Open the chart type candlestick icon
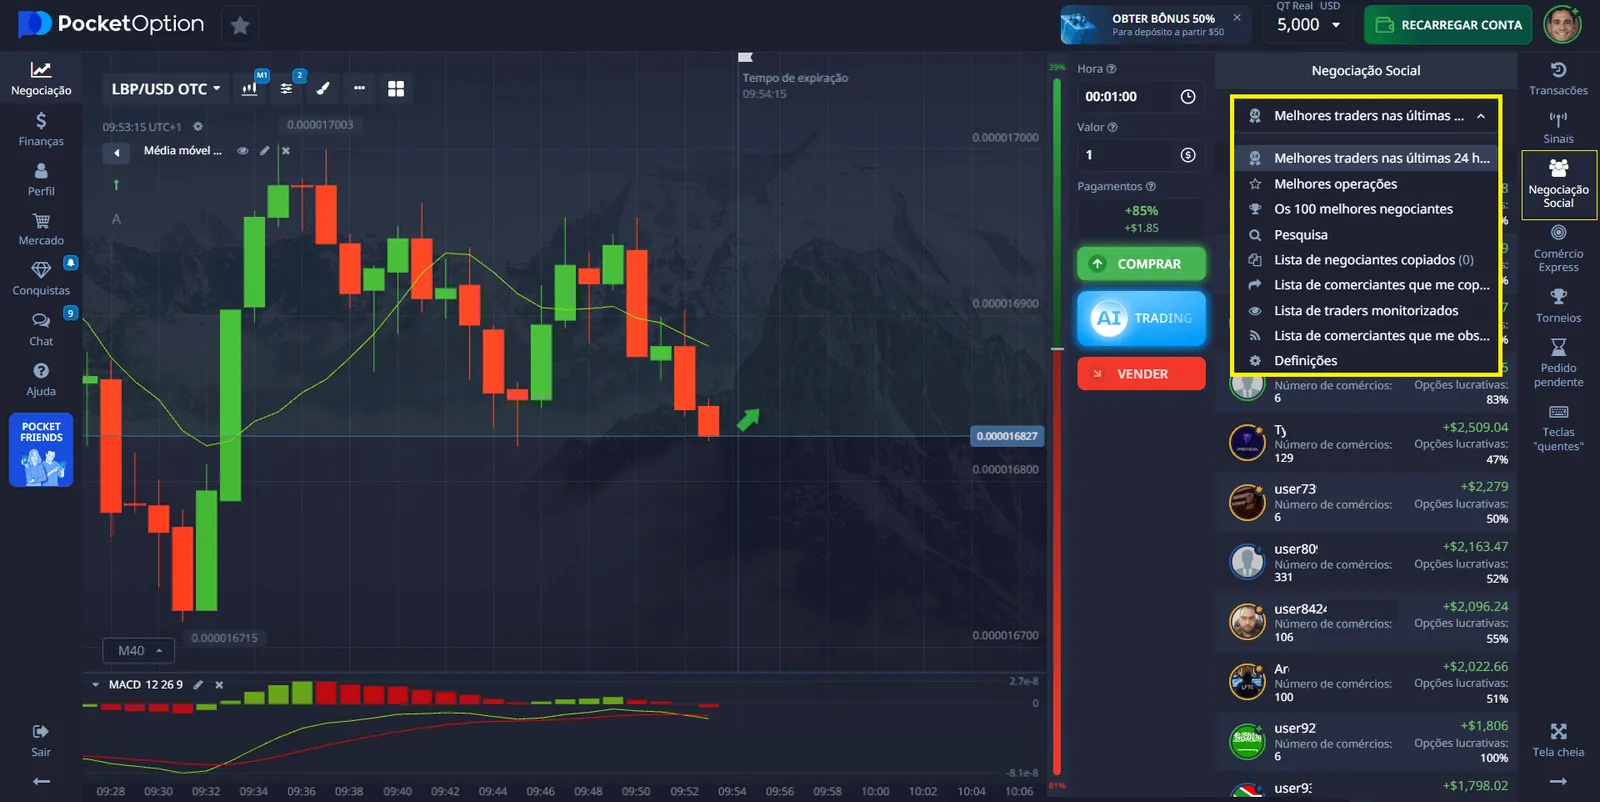Viewport: 1600px width, 802px height. pyautogui.click(x=250, y=89)
